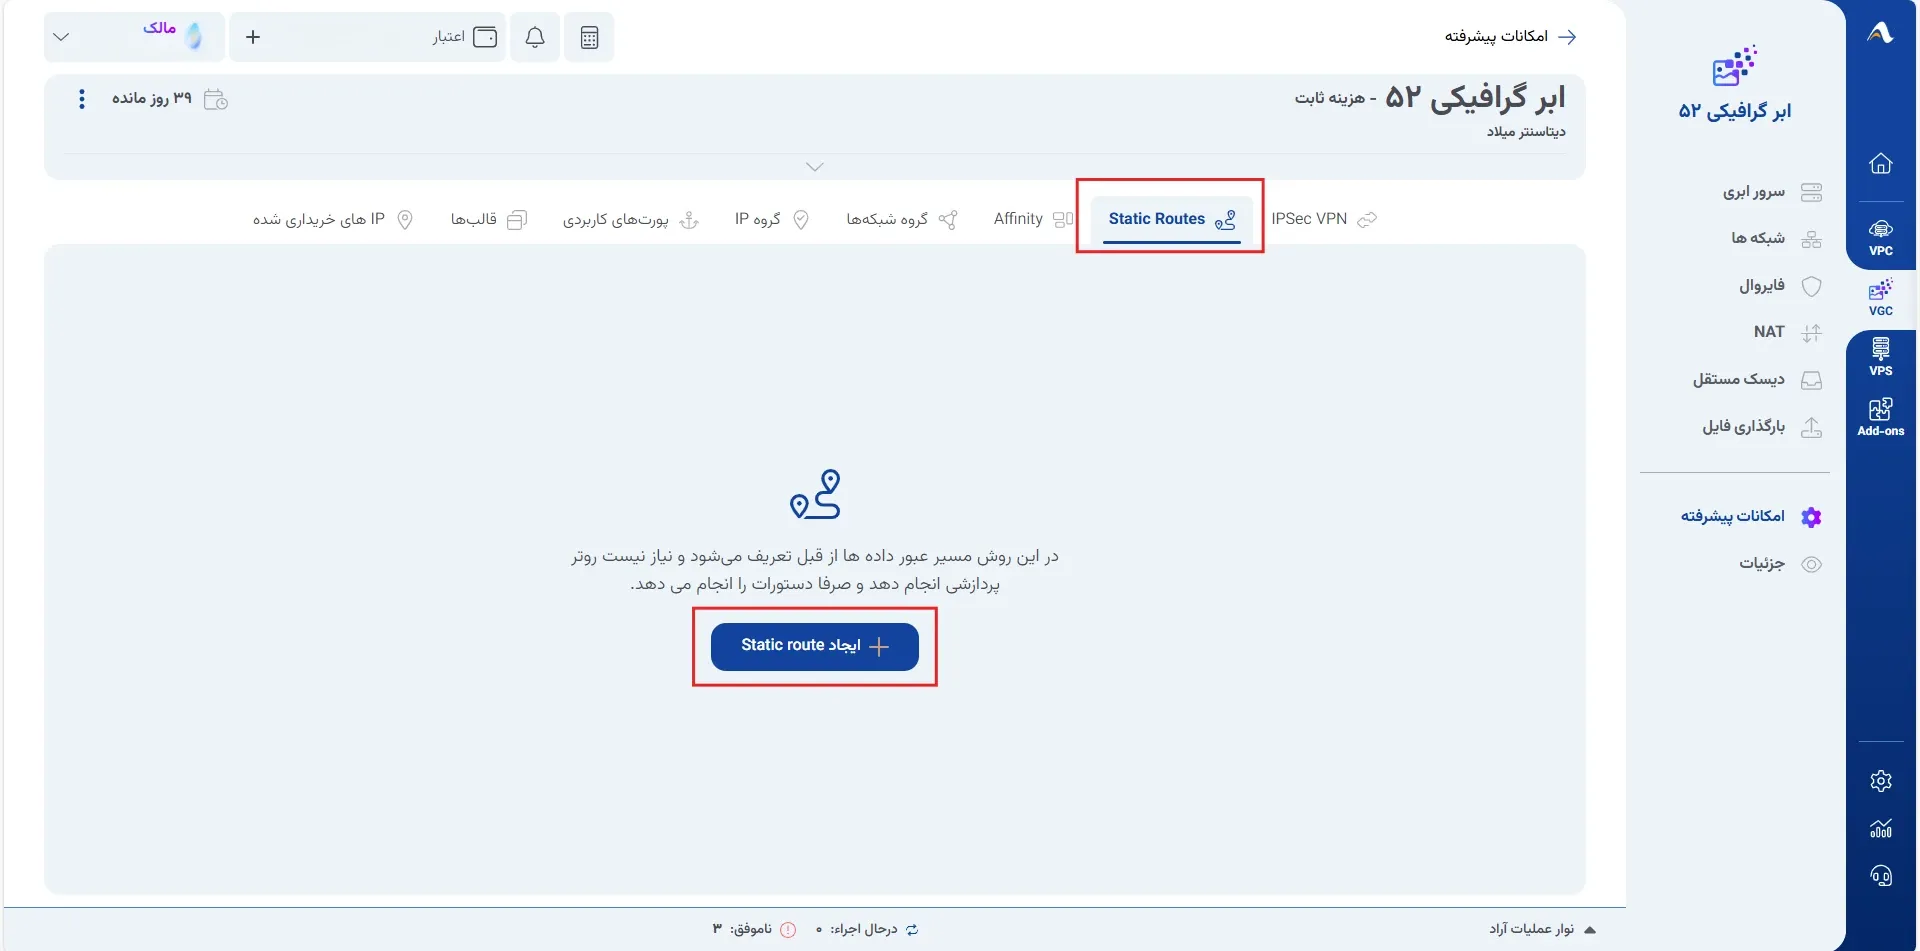Select the VGC graphic cloud icon
This screenshot has width=1920, height=951.
(1880, 298)
